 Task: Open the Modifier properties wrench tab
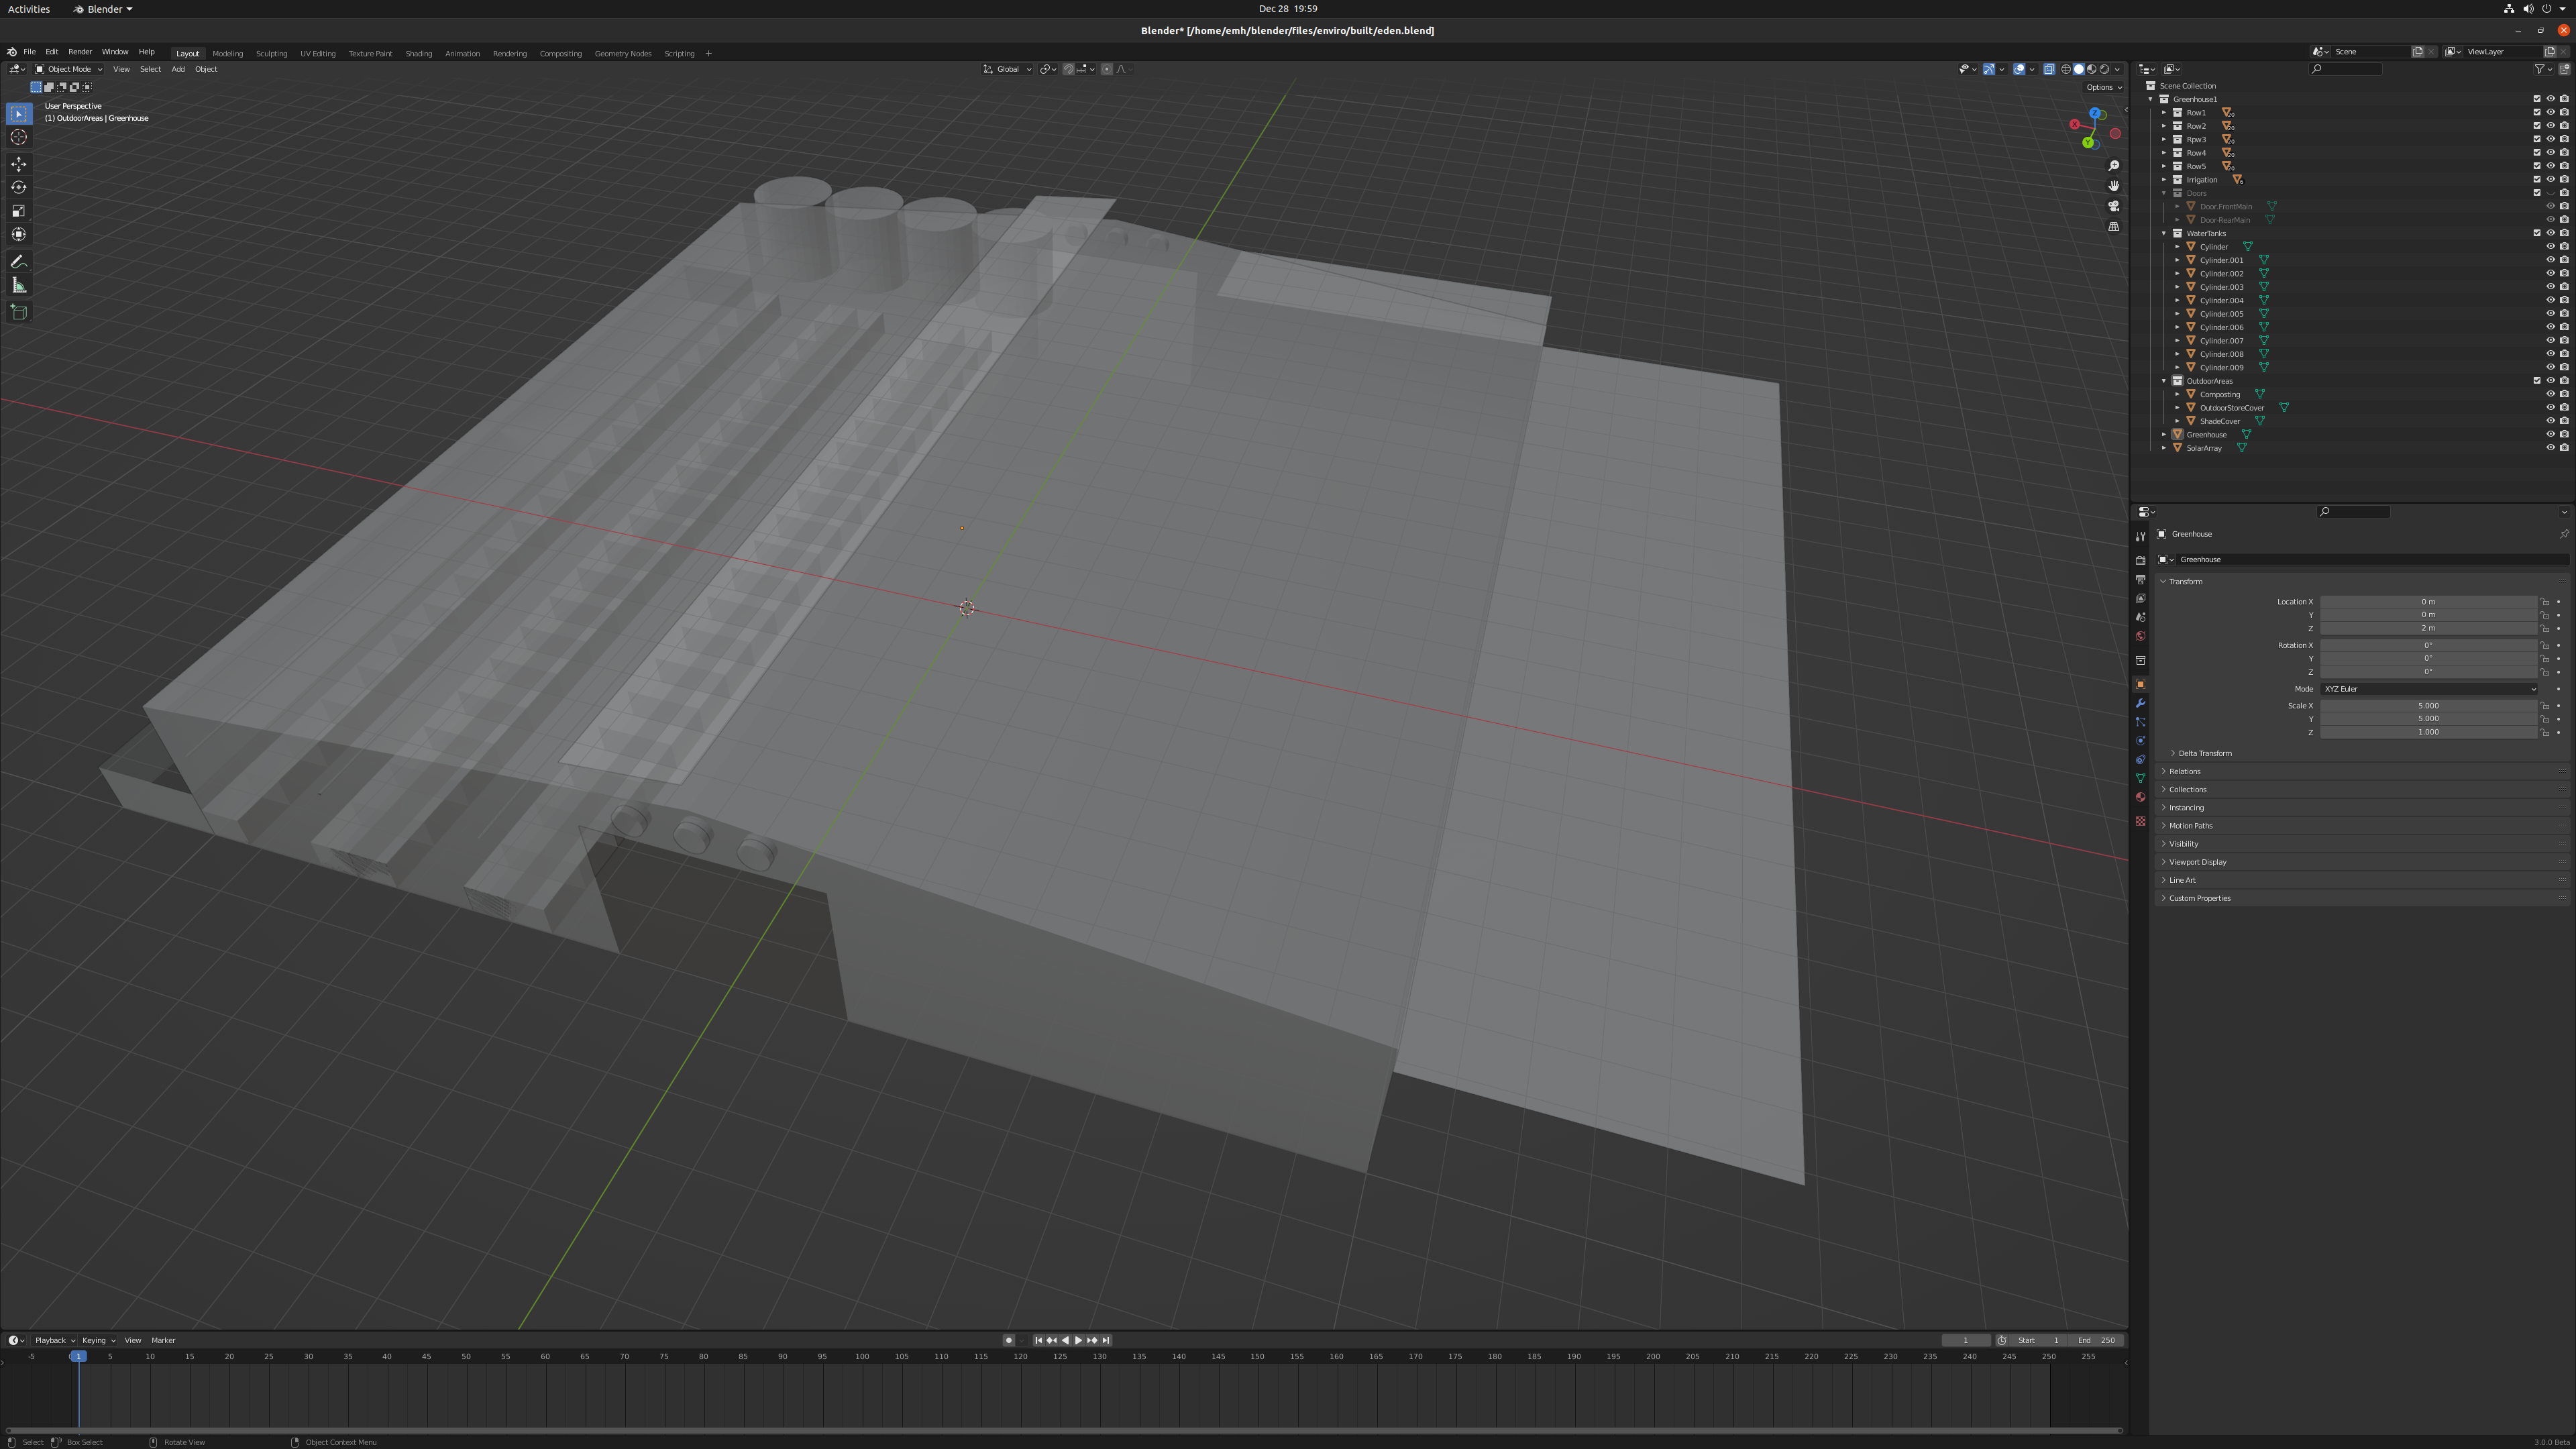coord(2140,703)
